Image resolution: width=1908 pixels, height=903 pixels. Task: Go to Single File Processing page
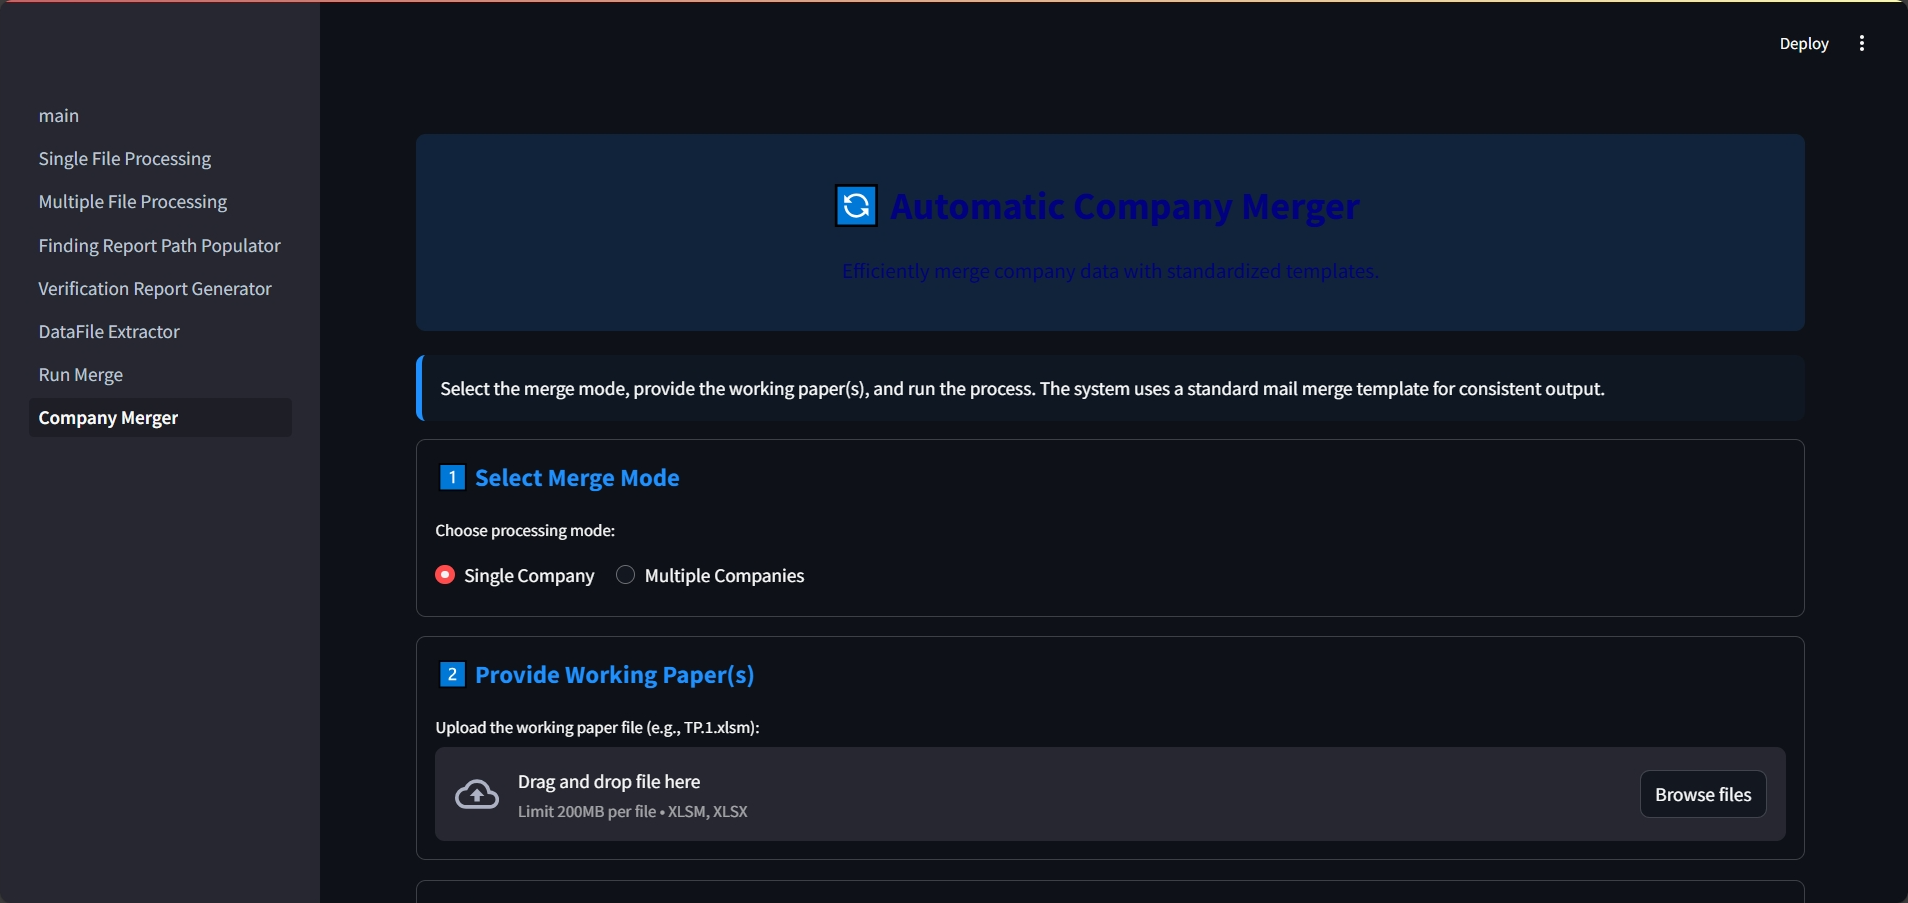click(x=160, y=159)
